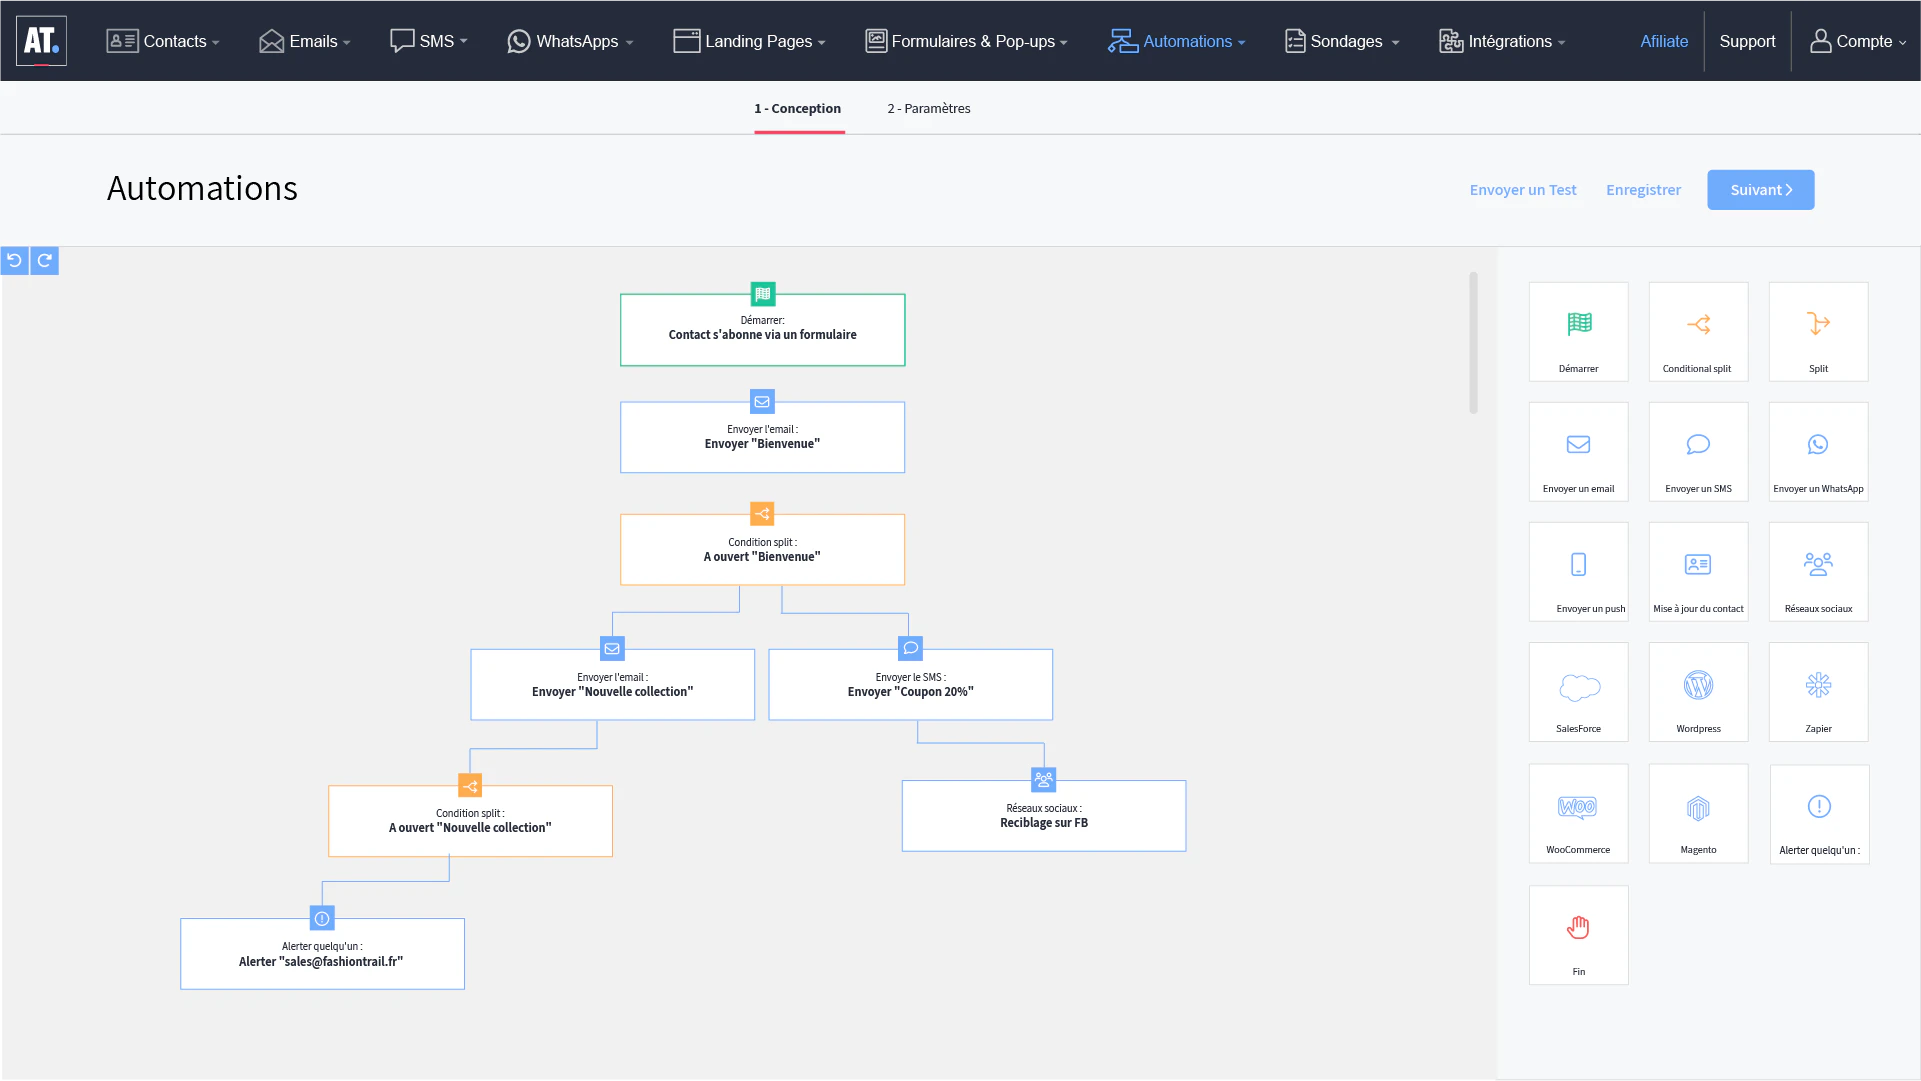Choose the Envoyer un email palette block

click(1579, 452)
